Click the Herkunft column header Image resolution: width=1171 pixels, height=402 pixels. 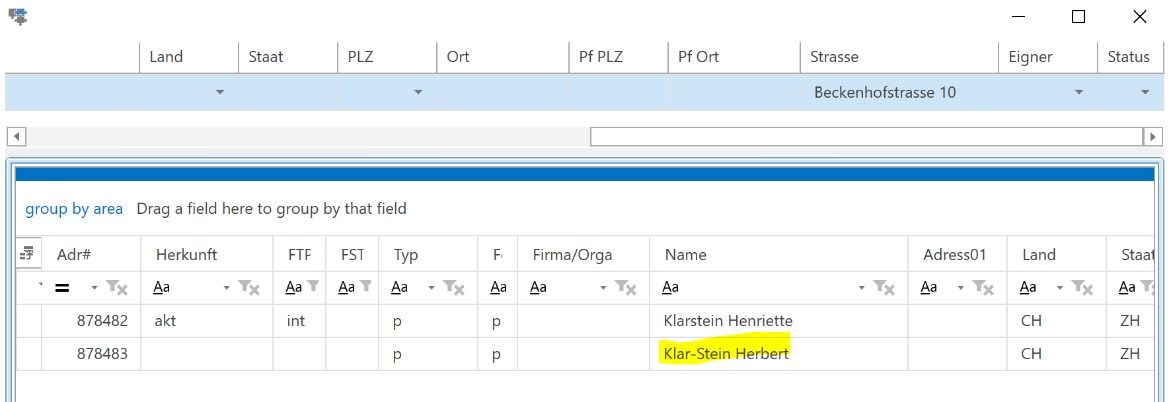tap(186, 254)
